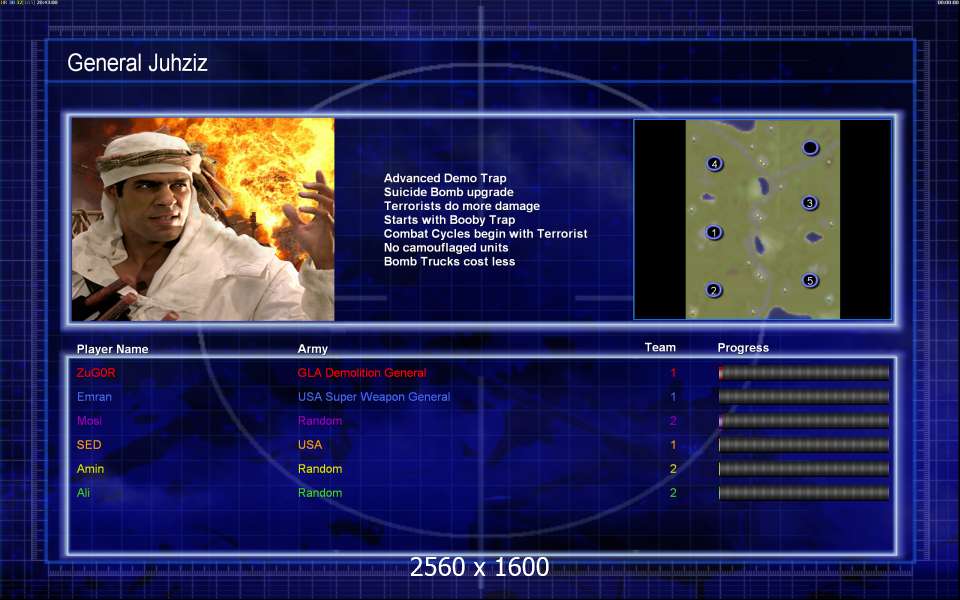Click Mosi's team number
The width and height of the screenshot is (960, 600).
pyautogui.click(x=673, y=421)
